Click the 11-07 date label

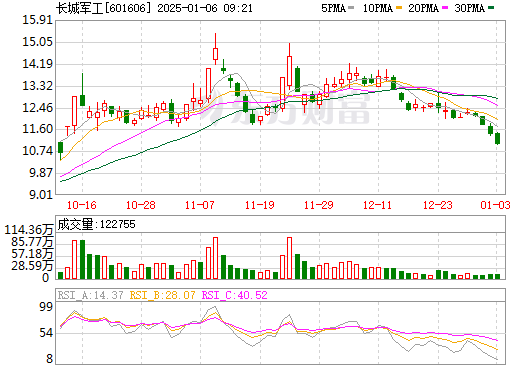tap(200, 205)
